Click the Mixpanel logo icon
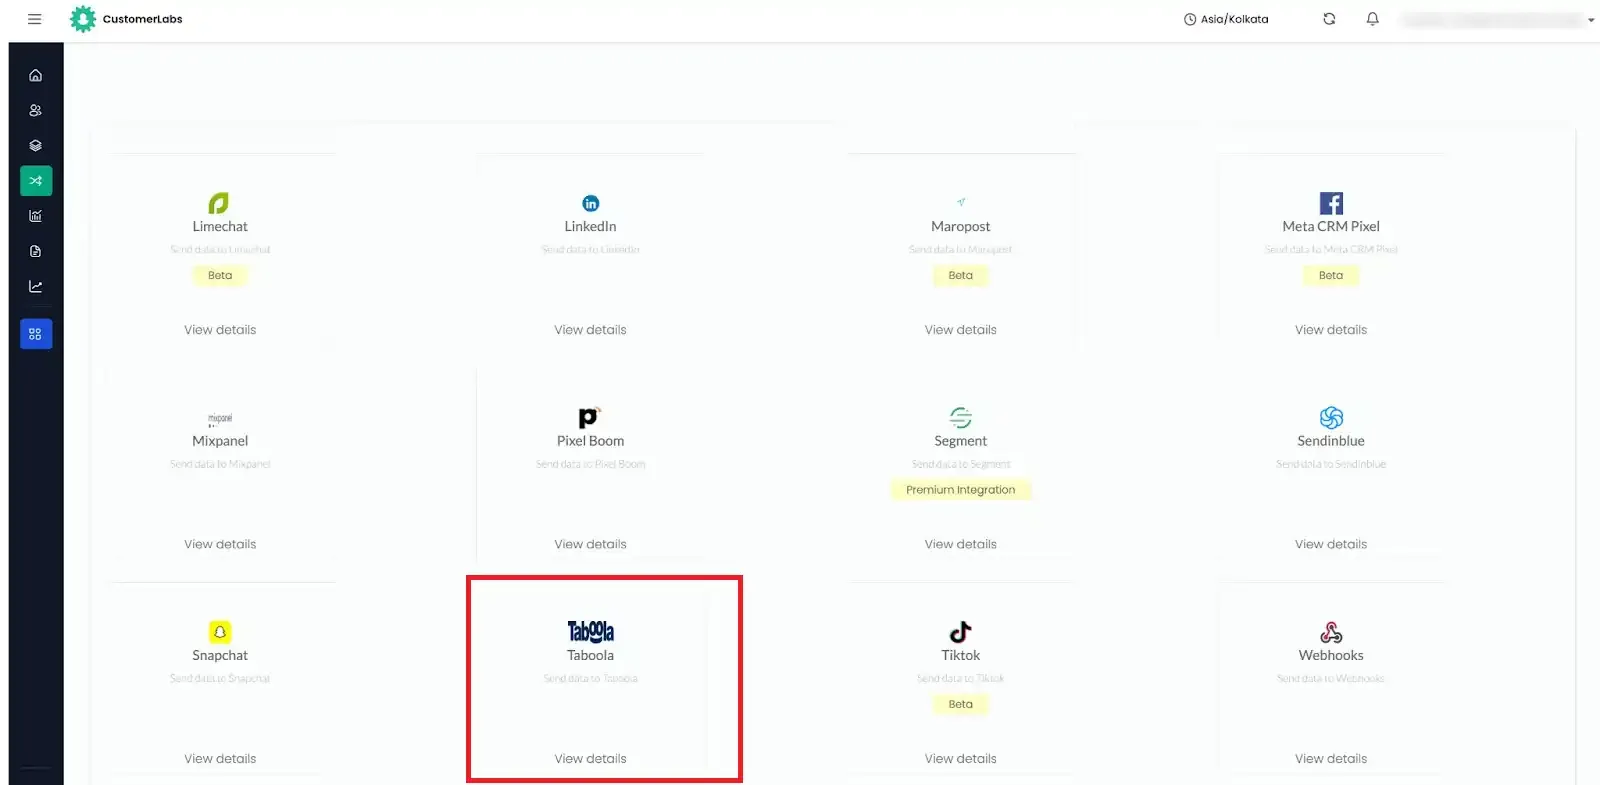Screen dimensions: 1600x785 click(x=220, y=418)
